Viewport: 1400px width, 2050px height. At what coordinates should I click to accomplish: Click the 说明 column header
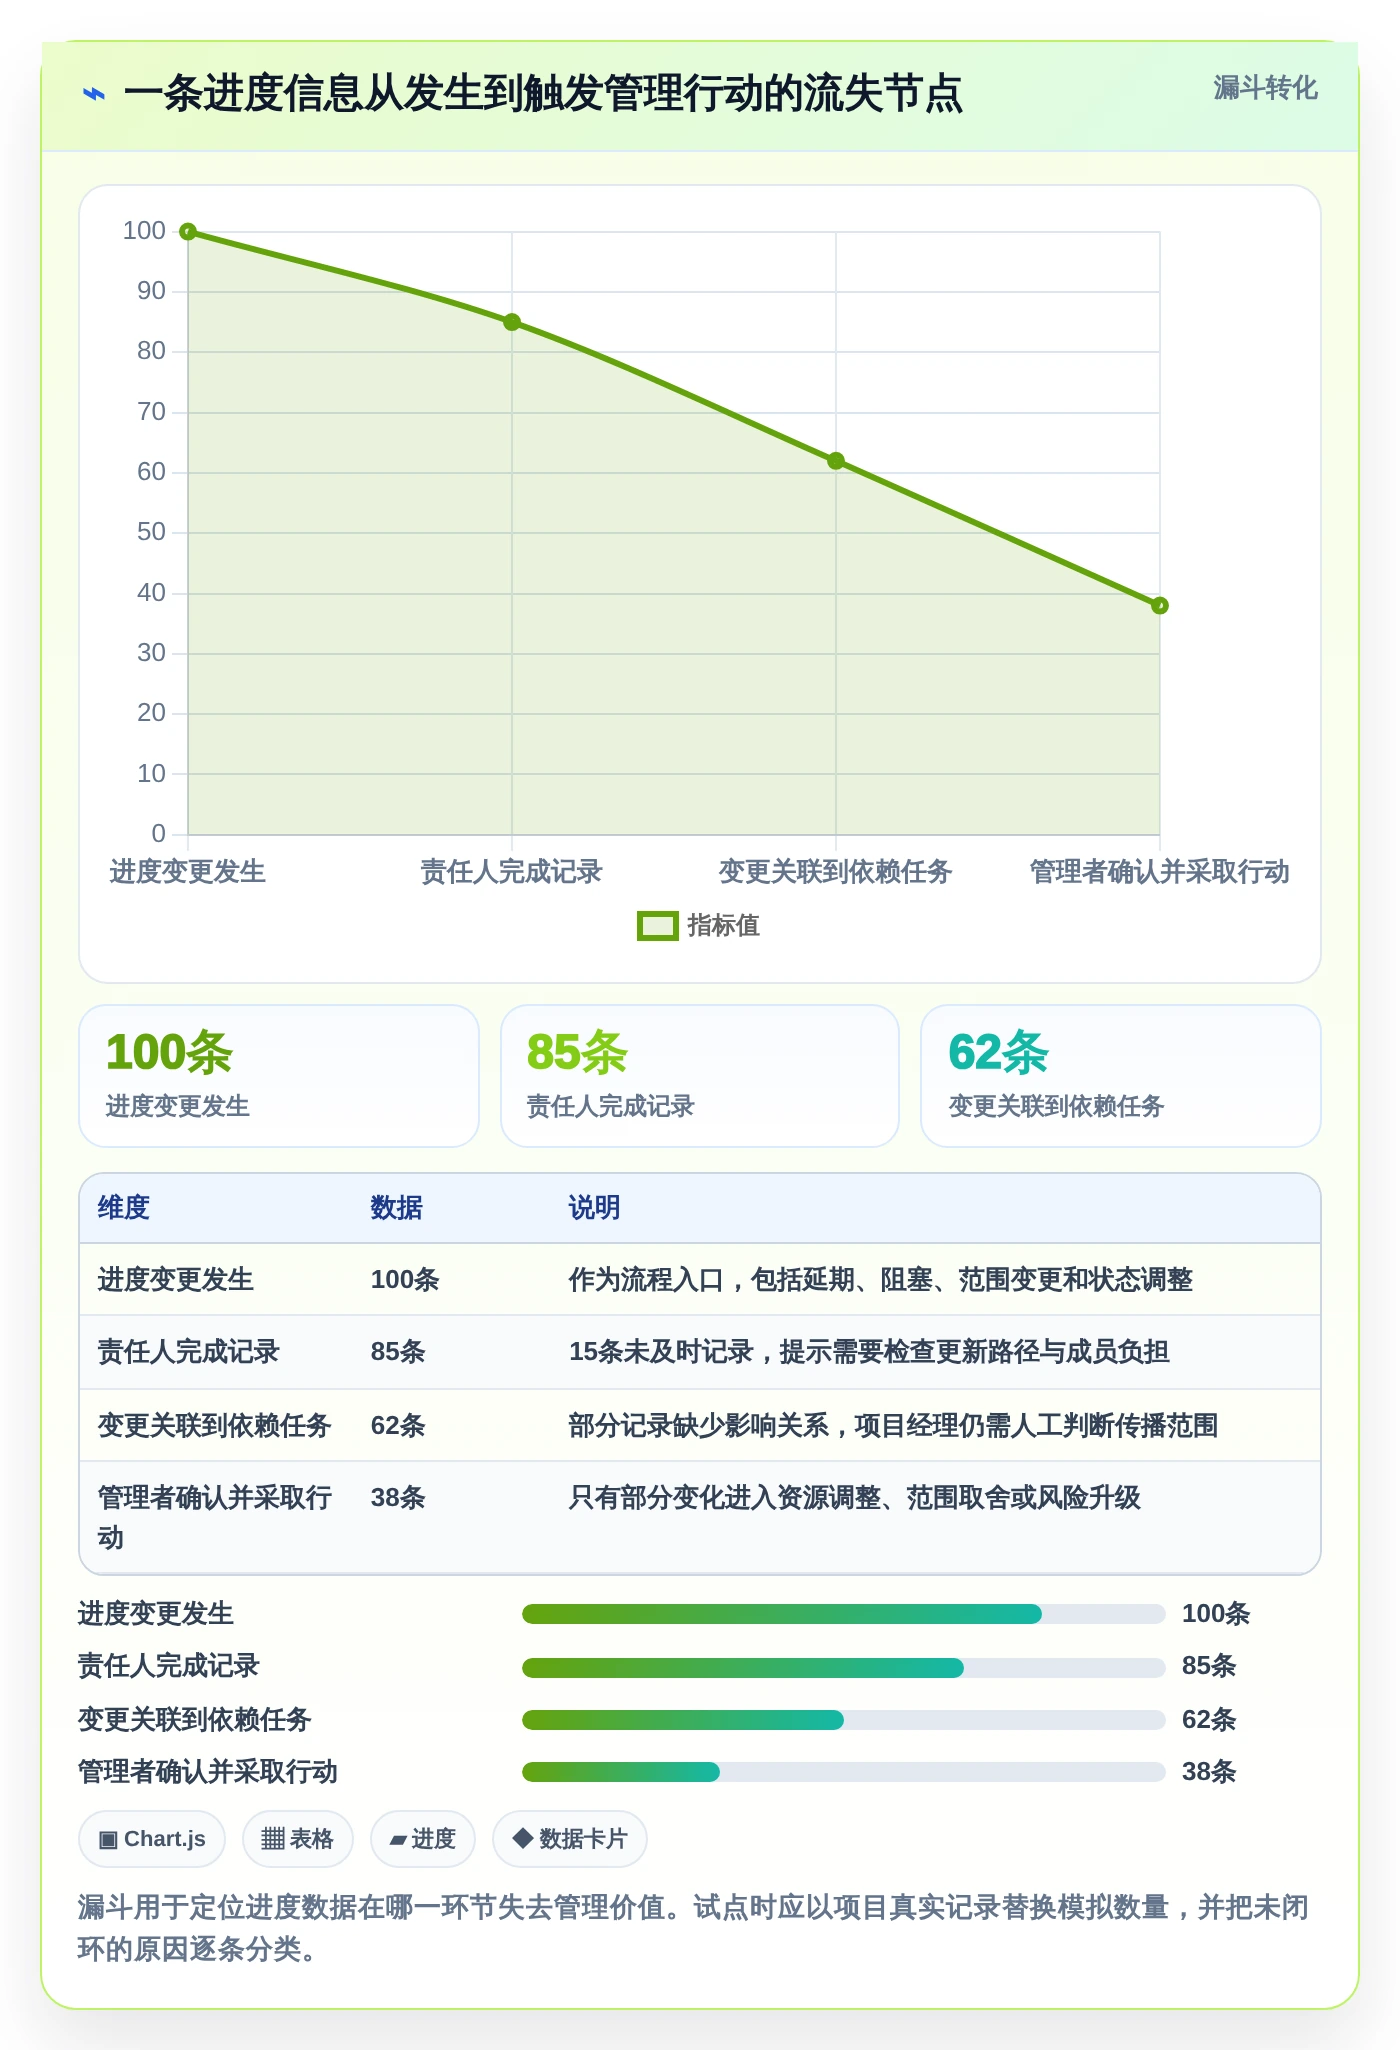pos(595,1208)
